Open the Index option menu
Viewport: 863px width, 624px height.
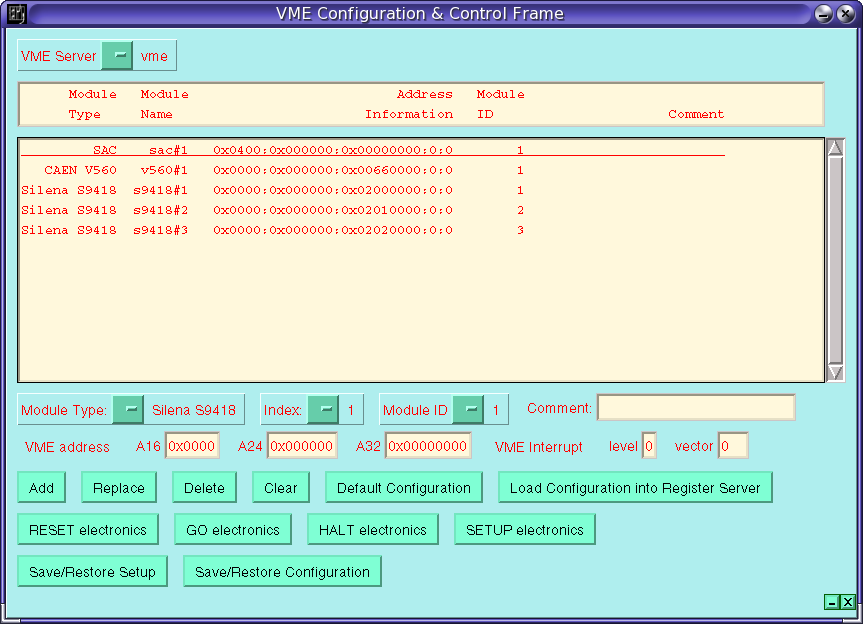point(323,409)
